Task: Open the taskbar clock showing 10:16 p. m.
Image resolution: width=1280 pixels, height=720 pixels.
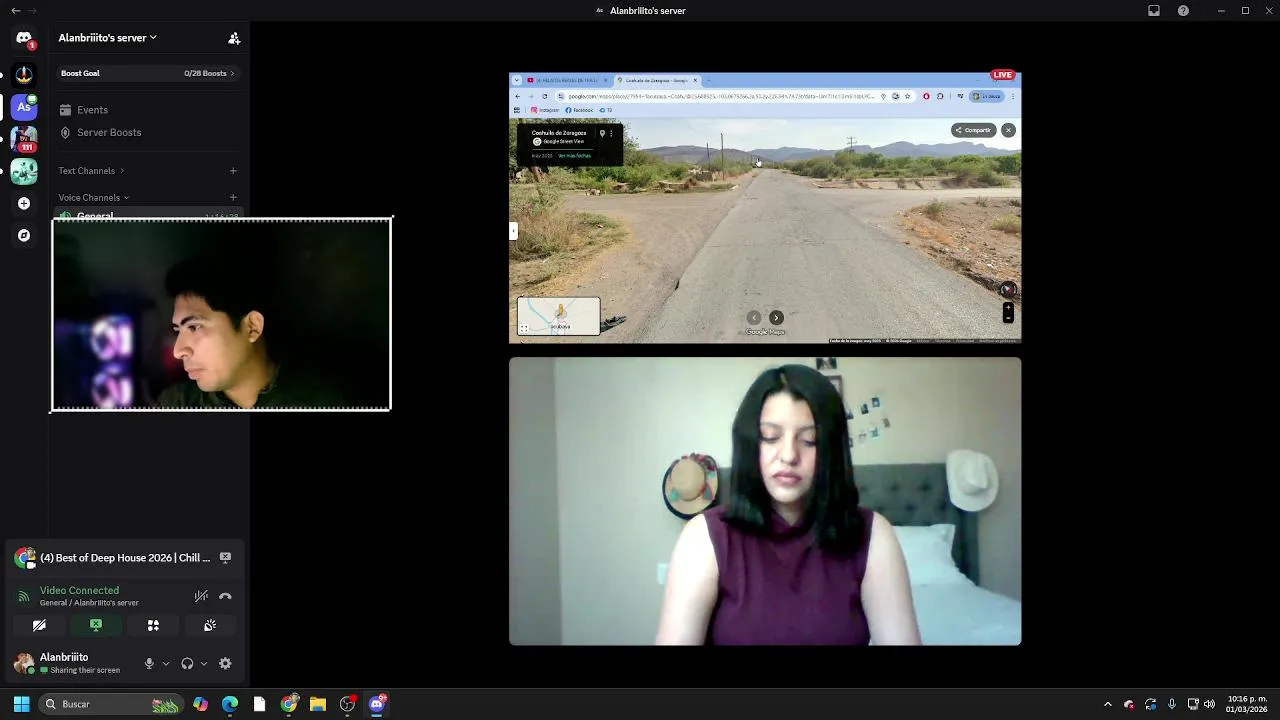Action: [x=1247, y=704]
